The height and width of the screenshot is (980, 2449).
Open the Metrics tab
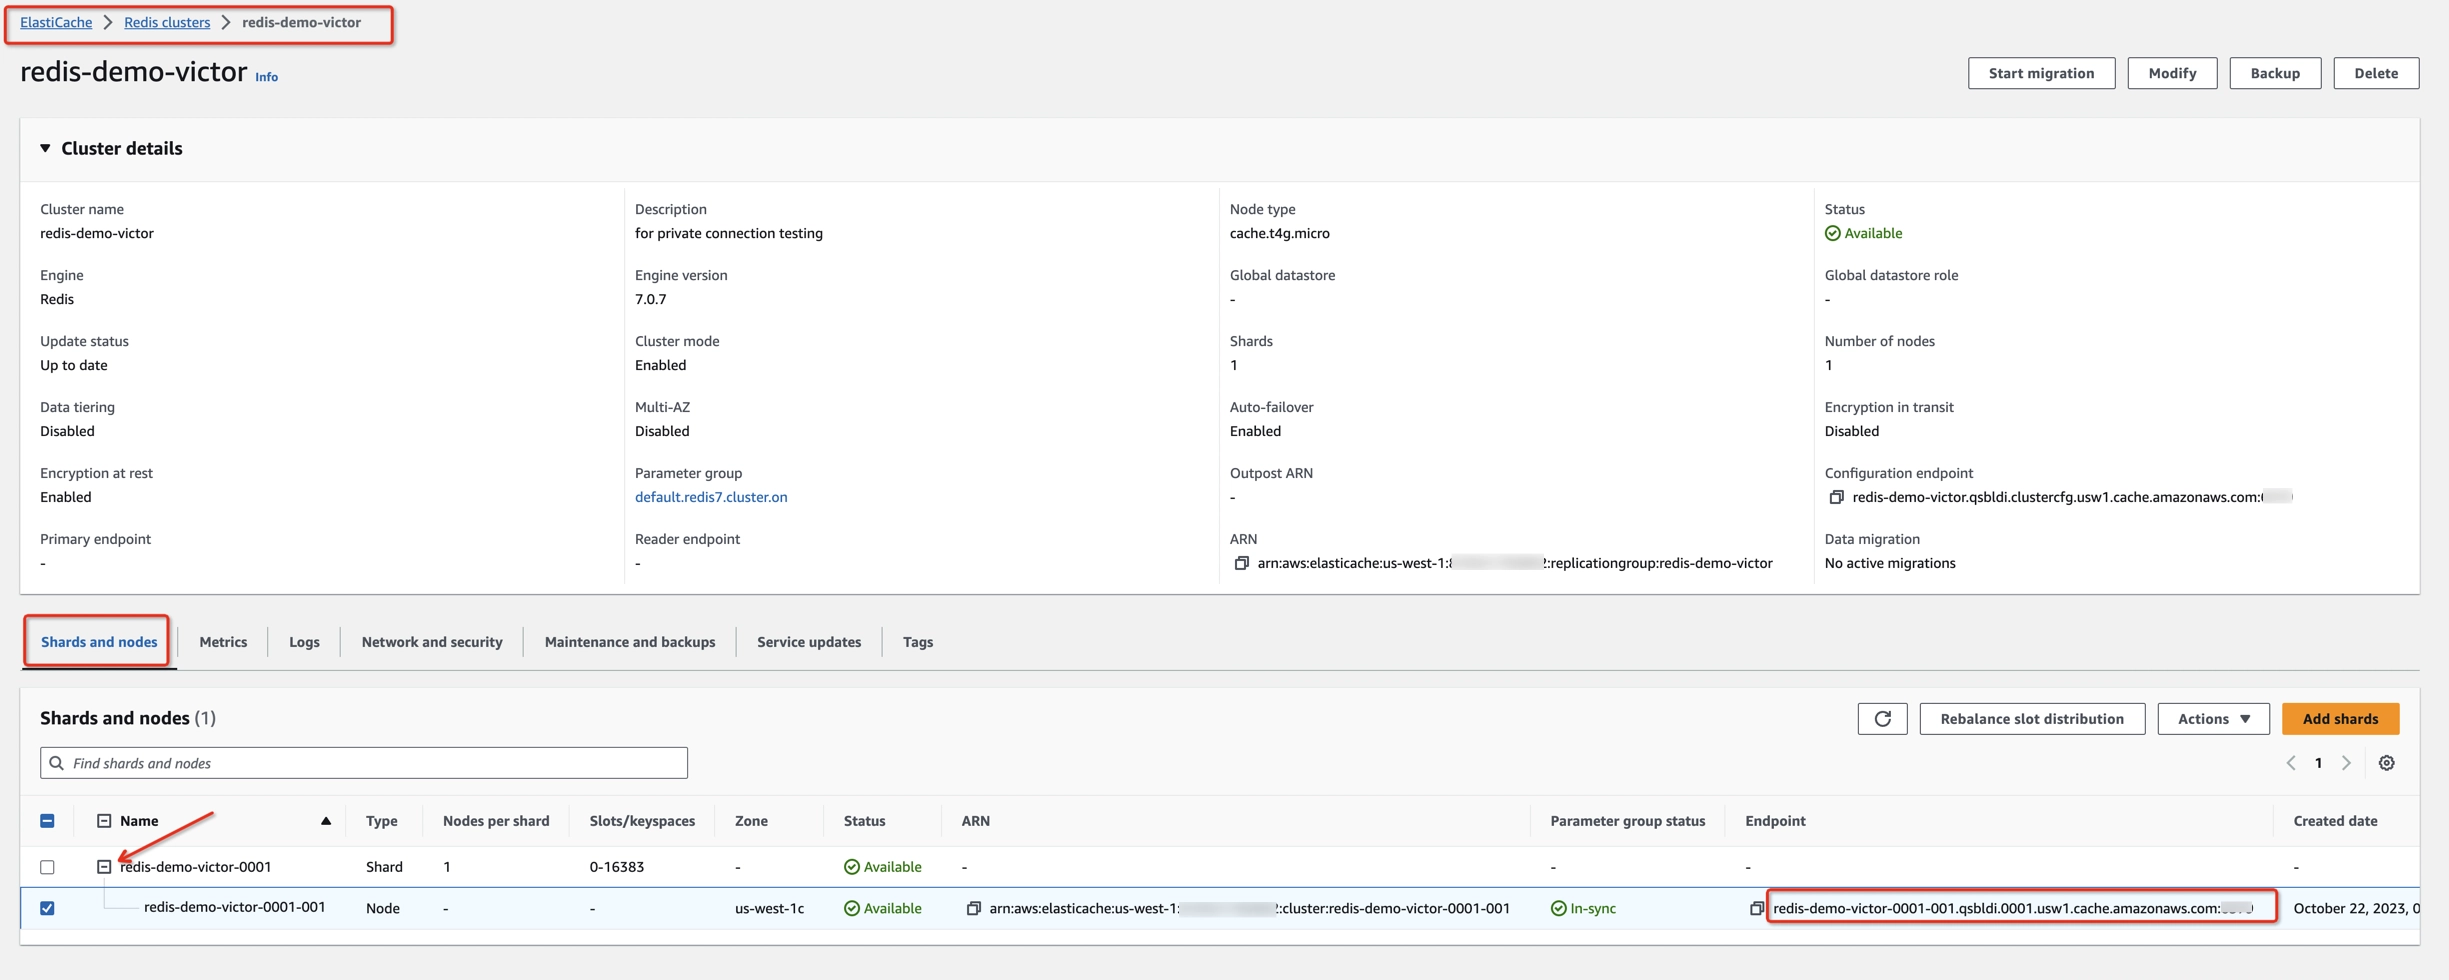click(x=223, y=642)
